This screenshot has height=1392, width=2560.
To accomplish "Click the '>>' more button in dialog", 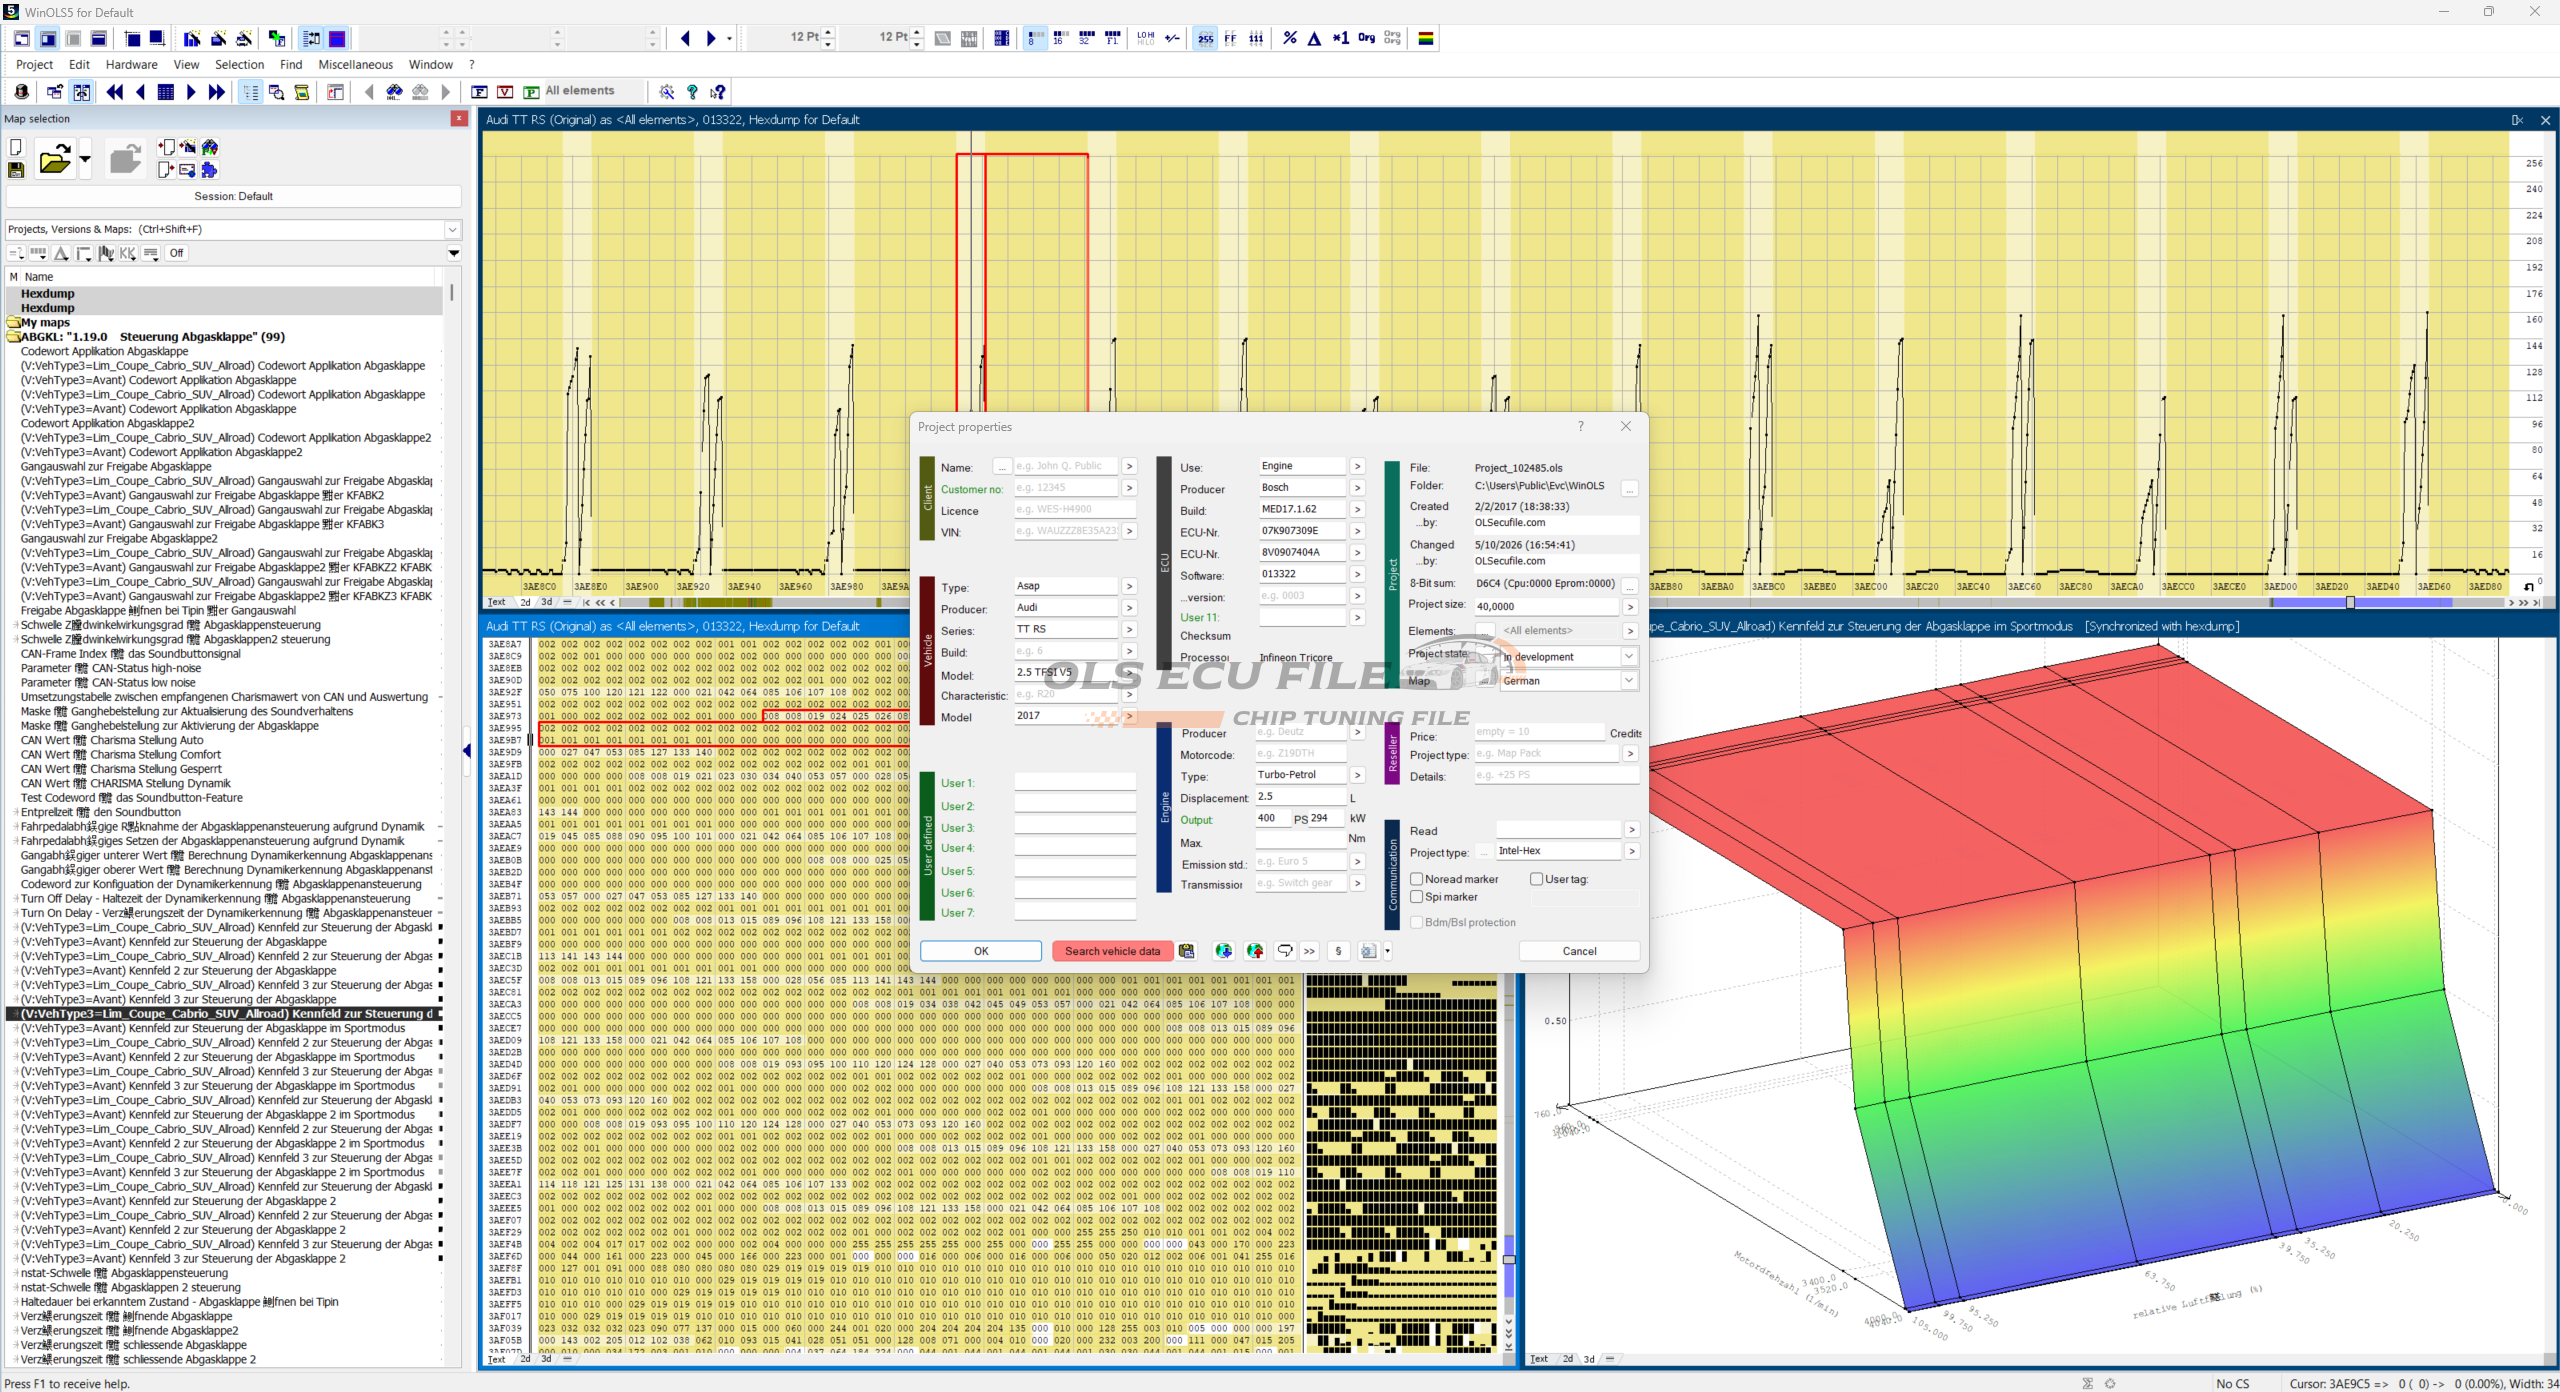I will click(x=1309, y=951).
